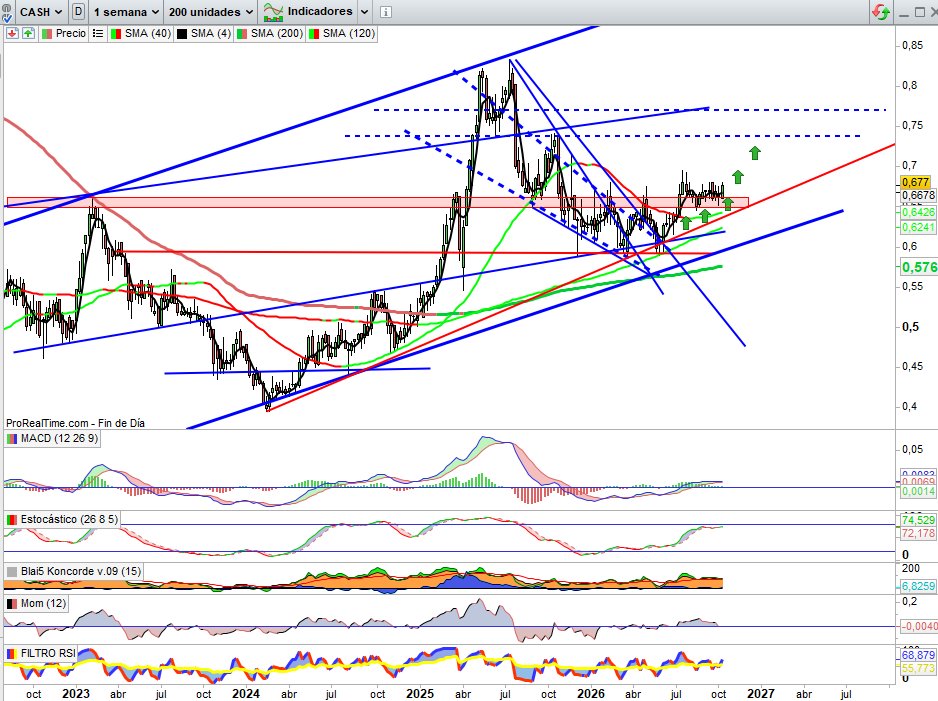Screen dimensions: 938x701
Task: Click the 2023 year label on time axis
Action: [76, 694]
